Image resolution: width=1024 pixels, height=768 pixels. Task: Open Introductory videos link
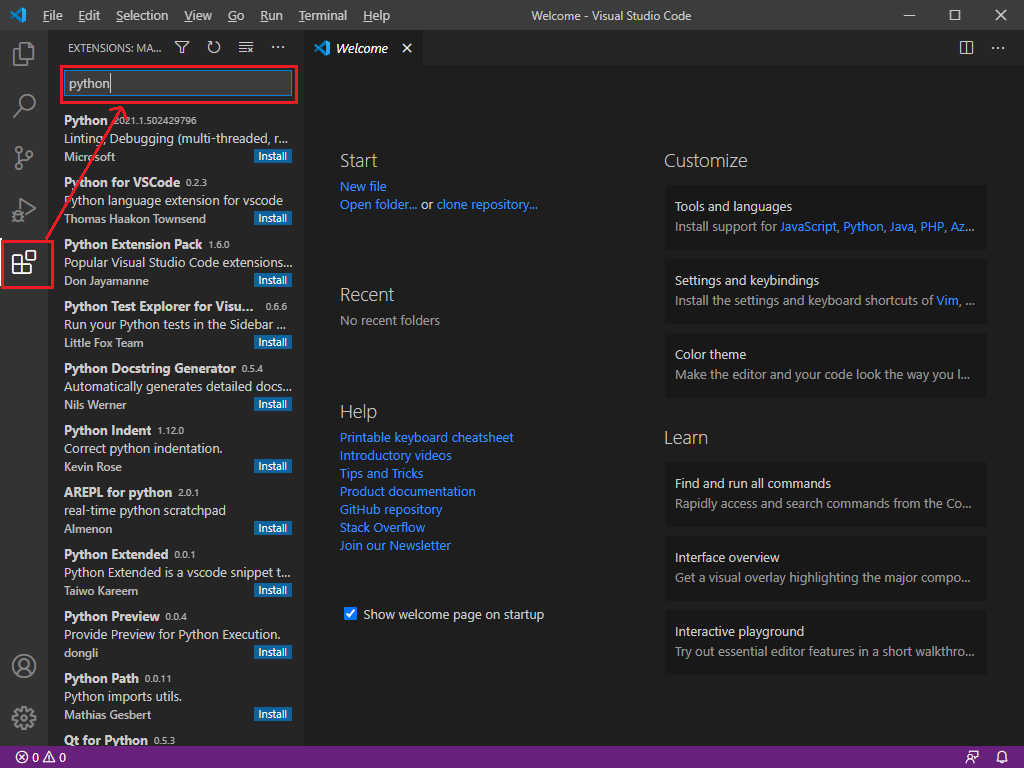tap(396, 456)
